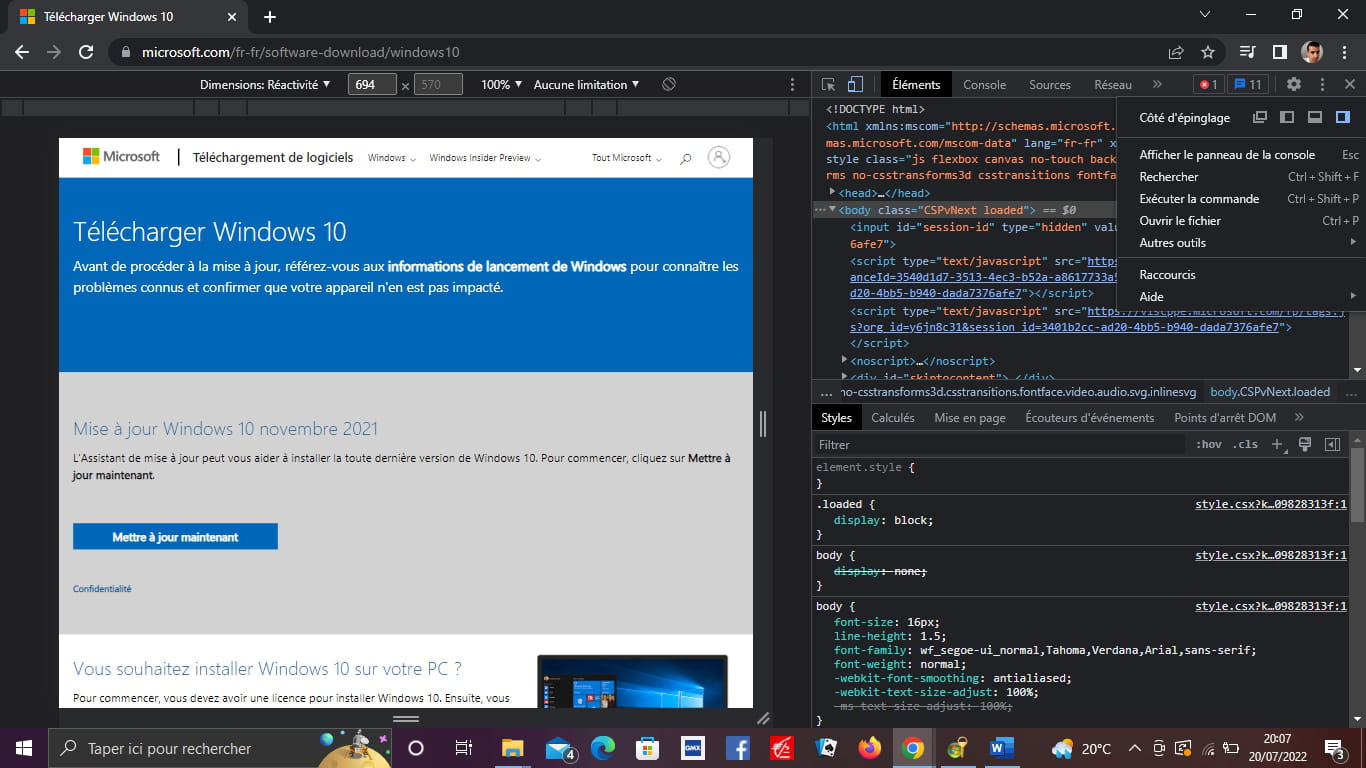The image size is (1366, 768).
Task: Select Rechercher from the menu
Action: click(x=1241, y=177)
